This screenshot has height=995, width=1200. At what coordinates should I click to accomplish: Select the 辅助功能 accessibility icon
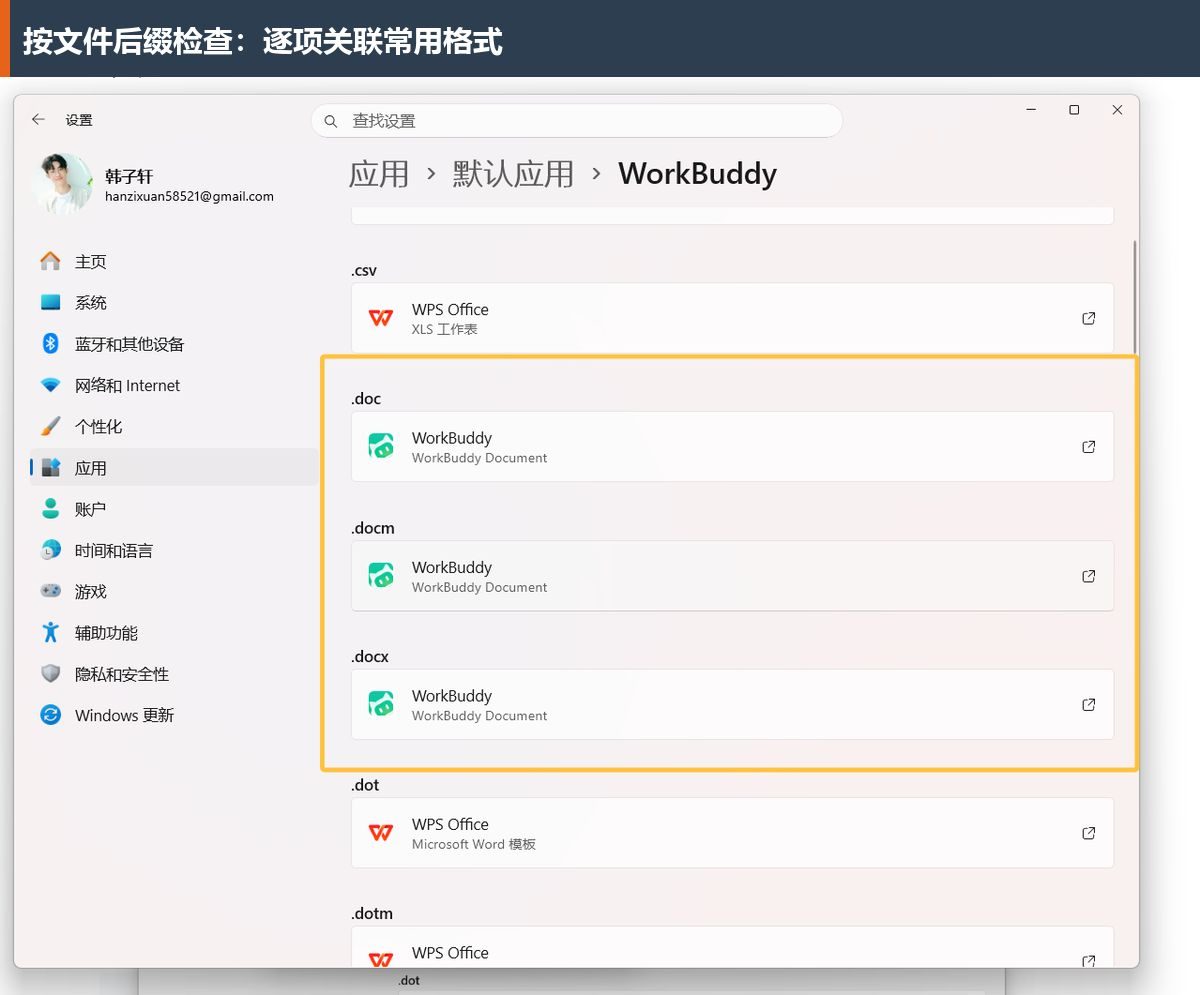click(50, 632)
